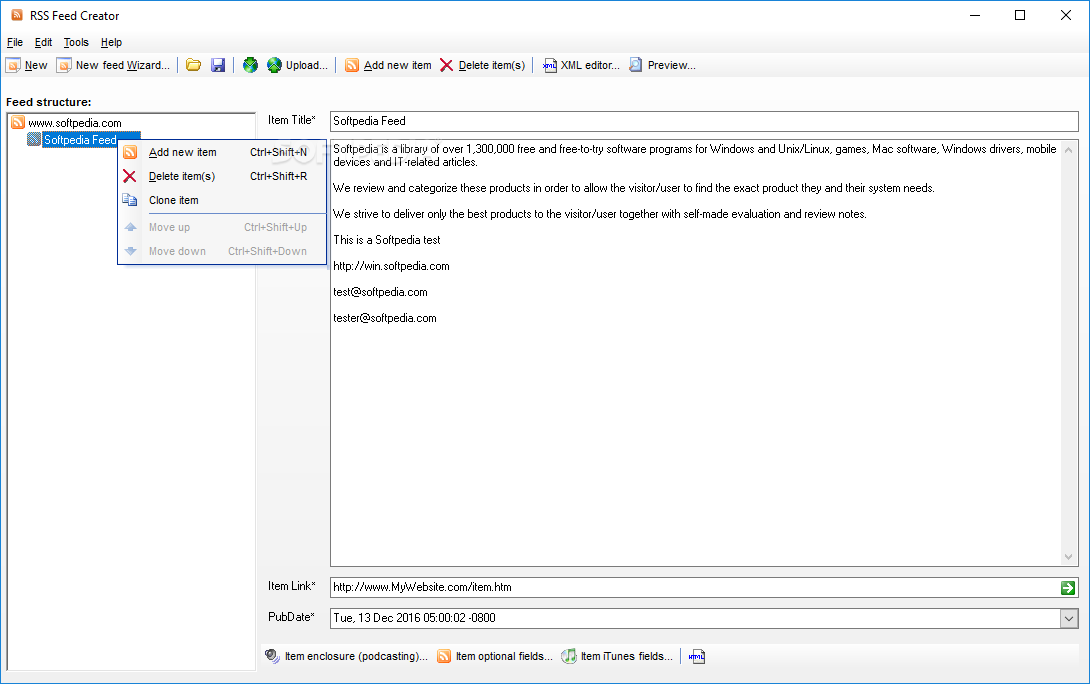
Task: Click the orange Add new item toolbar icon
Action: [x=352, y=65]
